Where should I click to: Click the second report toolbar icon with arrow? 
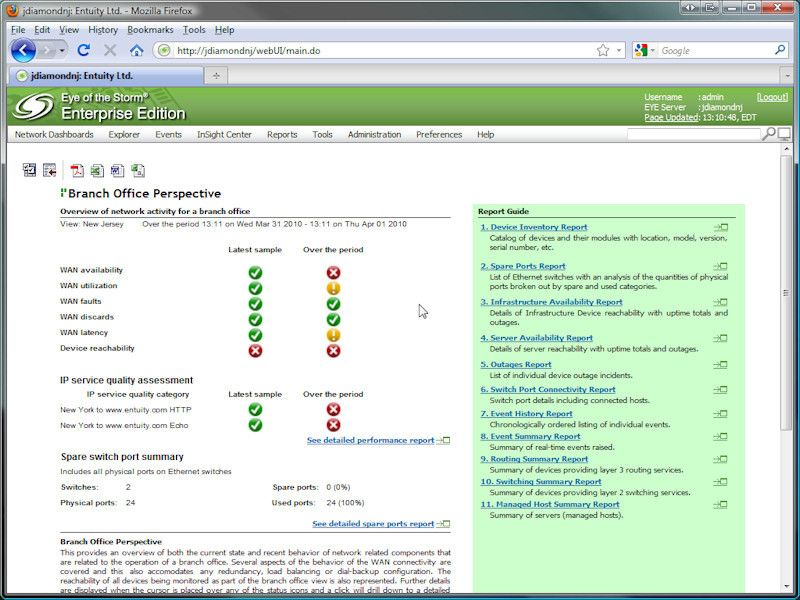[x=49, y=170]
